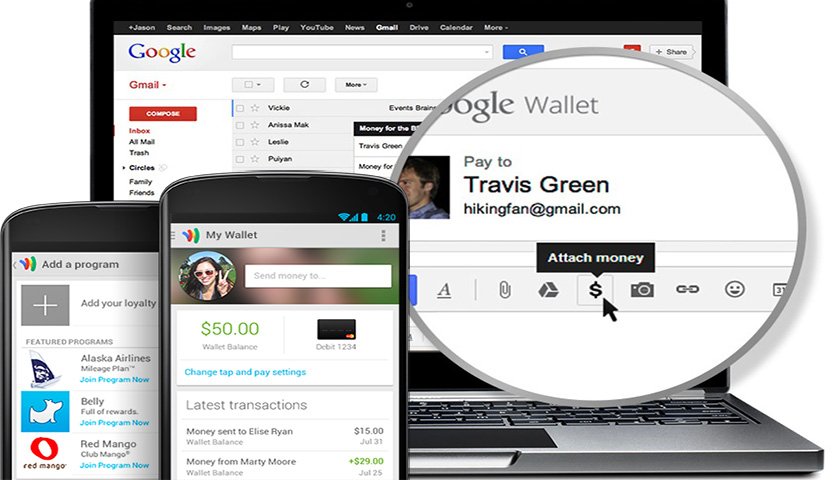Tap Change tap and pay settings
Viewport: 840px width, 480px height.
coord(245,372)
